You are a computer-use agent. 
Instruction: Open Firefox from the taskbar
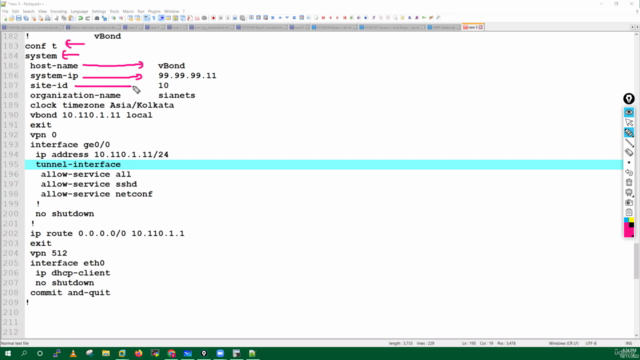[138, 353]
